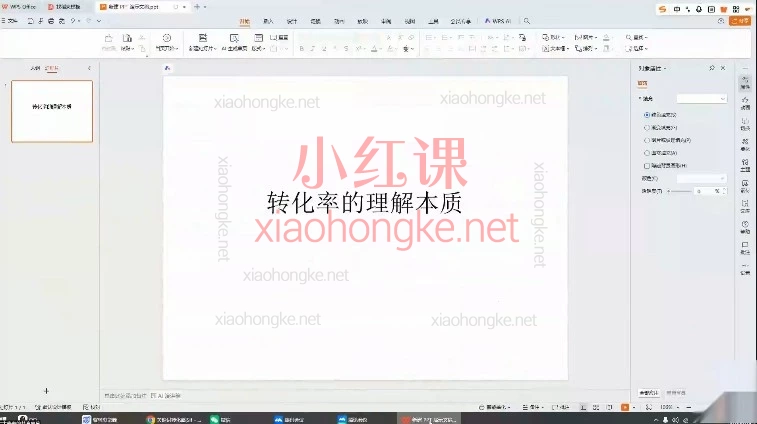The height and width of the screenshot is (424, 757).
Task: Click the transparency stepper arrows
Action: point(724,191)
